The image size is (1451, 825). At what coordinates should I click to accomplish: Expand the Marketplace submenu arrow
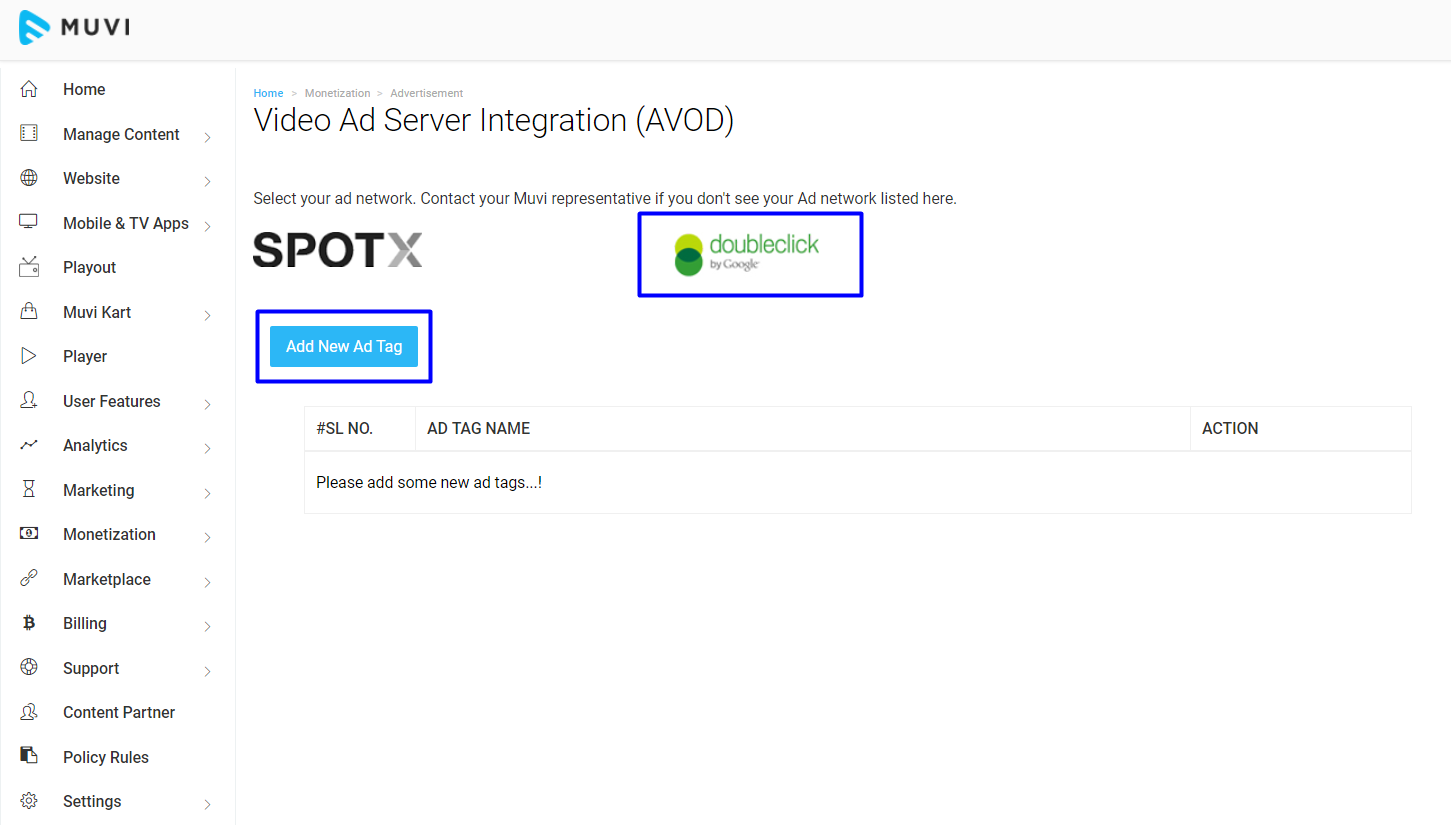208,582
